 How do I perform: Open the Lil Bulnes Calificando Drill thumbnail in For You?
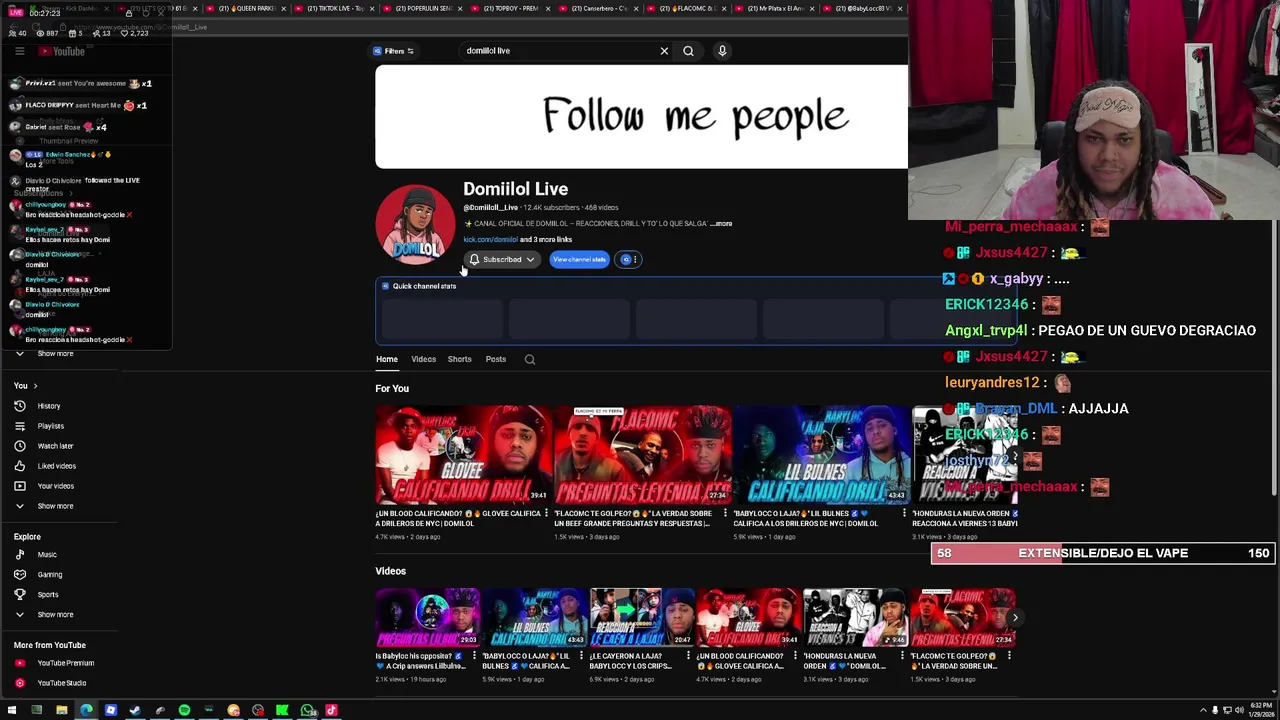pyautogui.click(x=821, y=454)
